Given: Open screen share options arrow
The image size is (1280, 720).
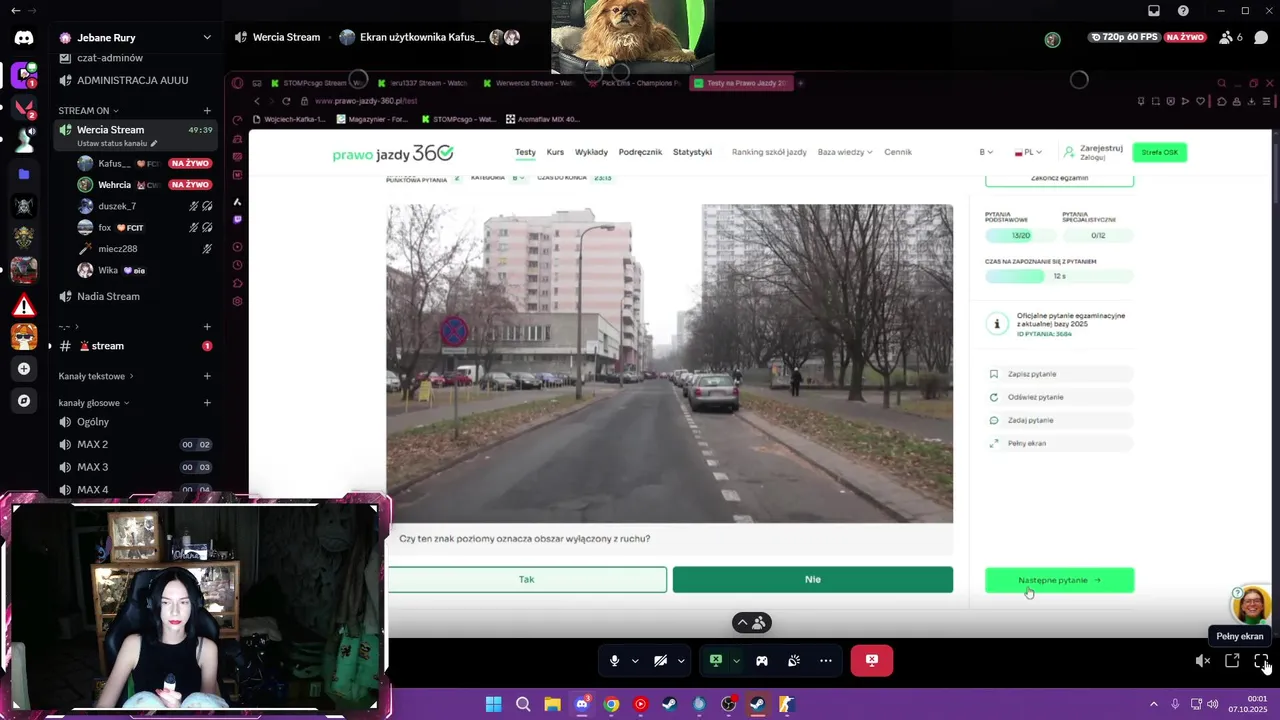Looking at the screenshot, I should click(737, 660).
